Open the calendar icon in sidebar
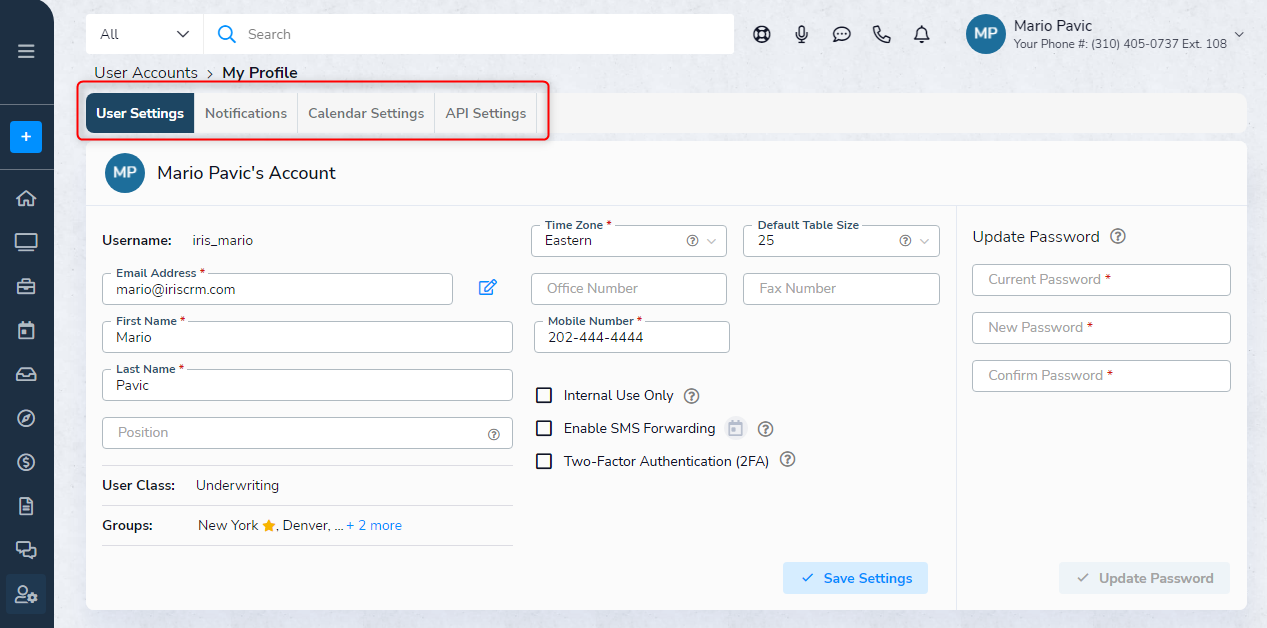This screenshot has width=1267, height=628. click(26, 330)
